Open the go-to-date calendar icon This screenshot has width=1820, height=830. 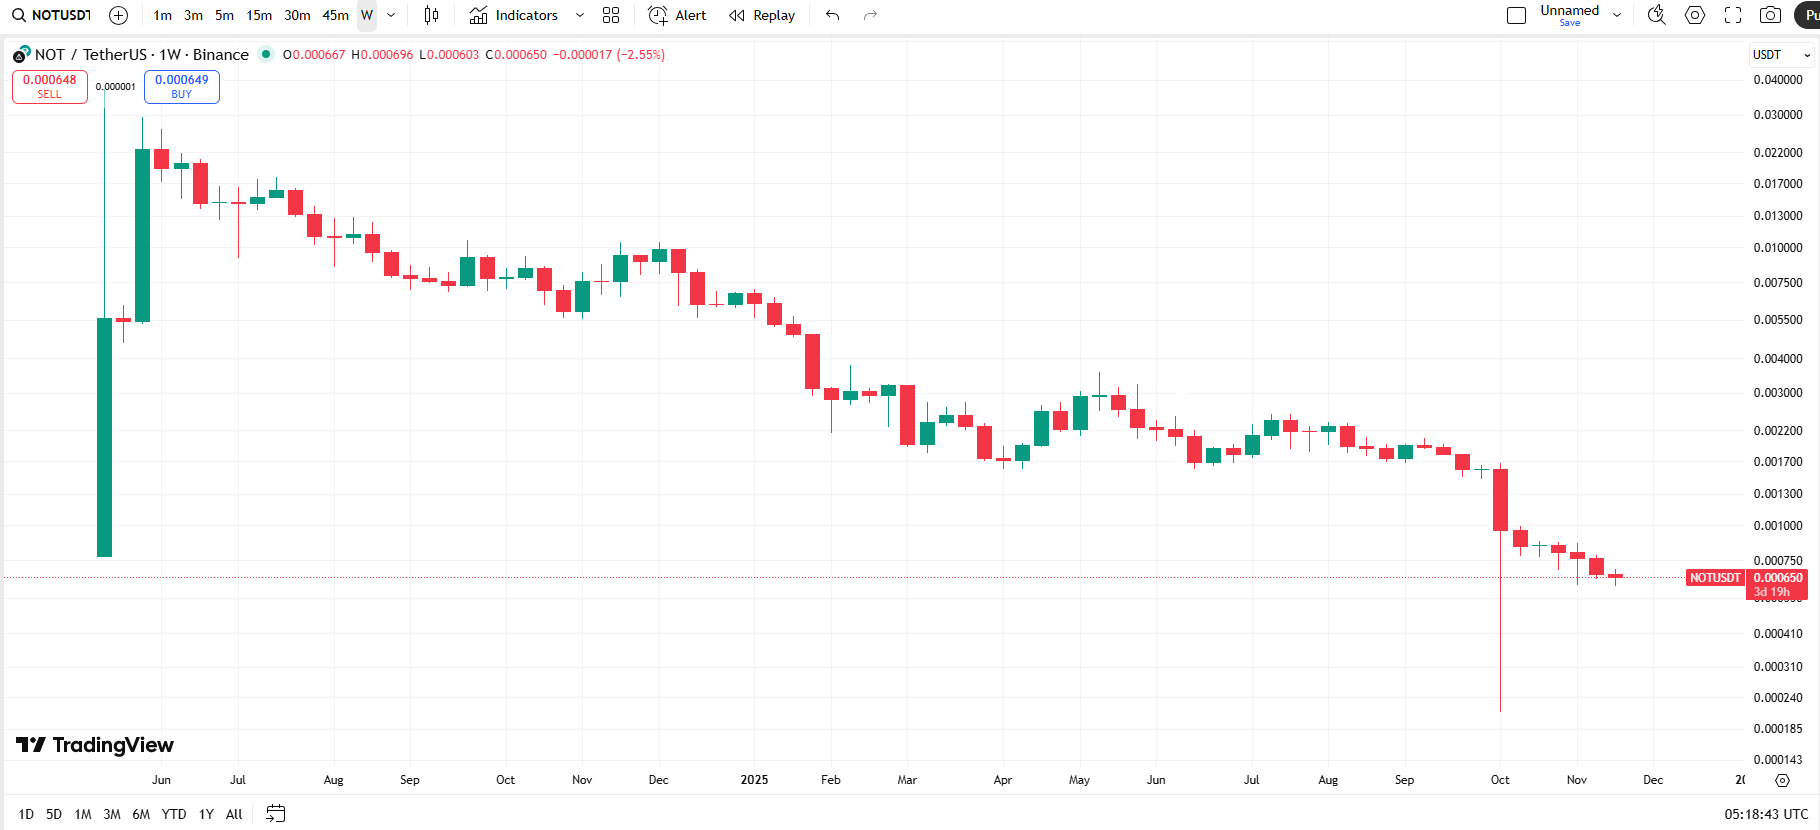point(276,814)
